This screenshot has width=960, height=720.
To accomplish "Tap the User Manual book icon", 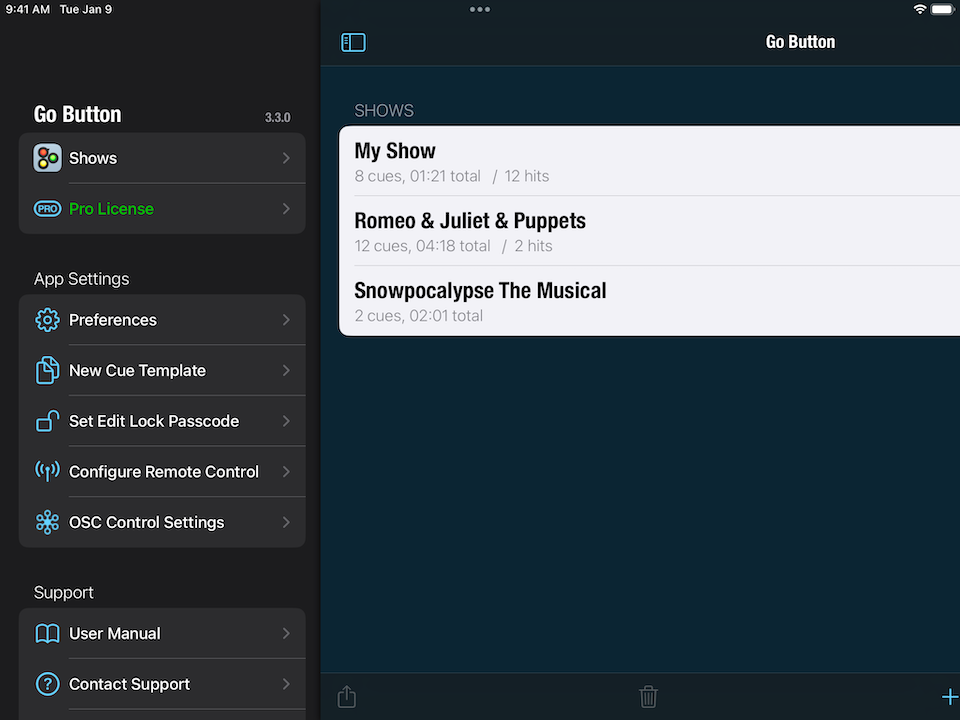I will [x=47, y=634].
